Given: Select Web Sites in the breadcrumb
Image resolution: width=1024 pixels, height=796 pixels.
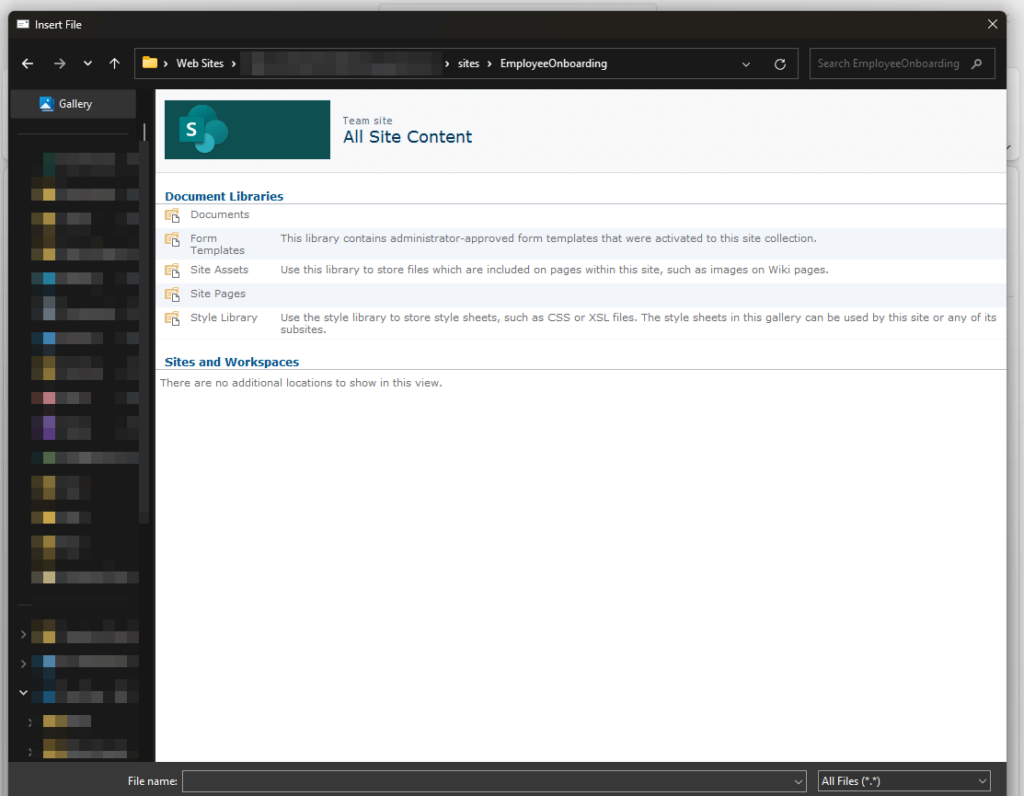Looking at the screenshot, I should click(x=200, y=63).
